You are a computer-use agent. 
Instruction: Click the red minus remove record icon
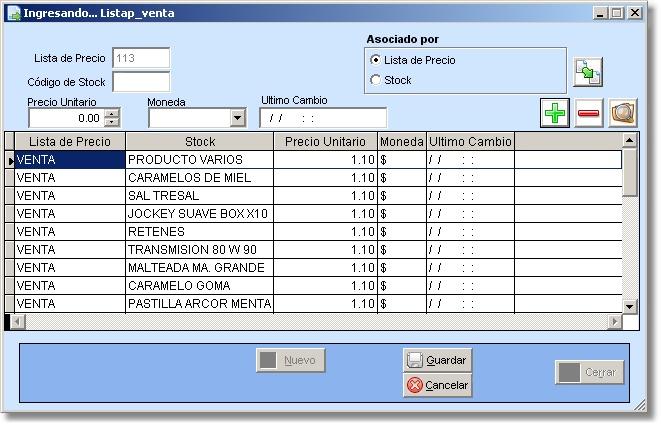589,113
